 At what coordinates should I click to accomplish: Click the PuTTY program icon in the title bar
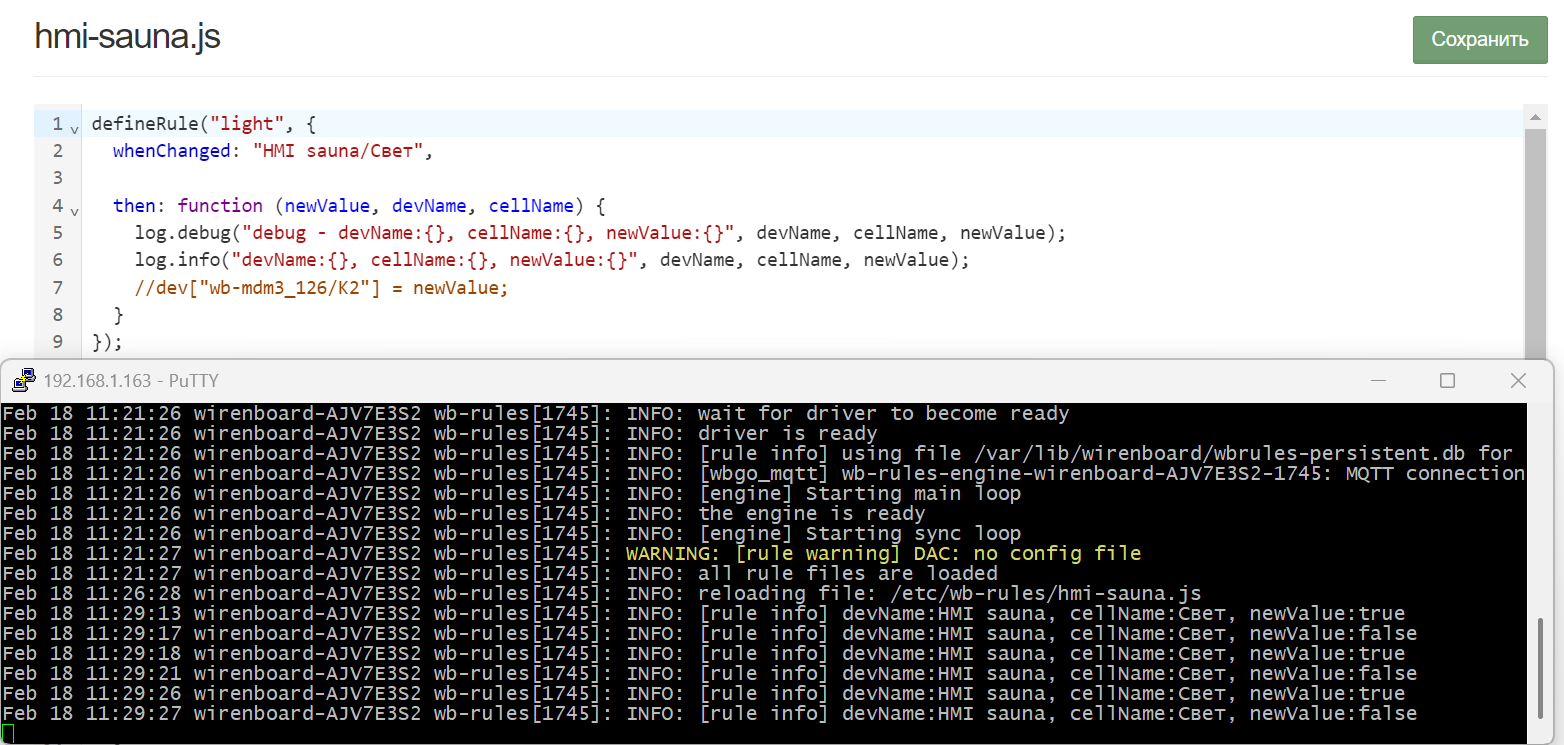[24, 380]
